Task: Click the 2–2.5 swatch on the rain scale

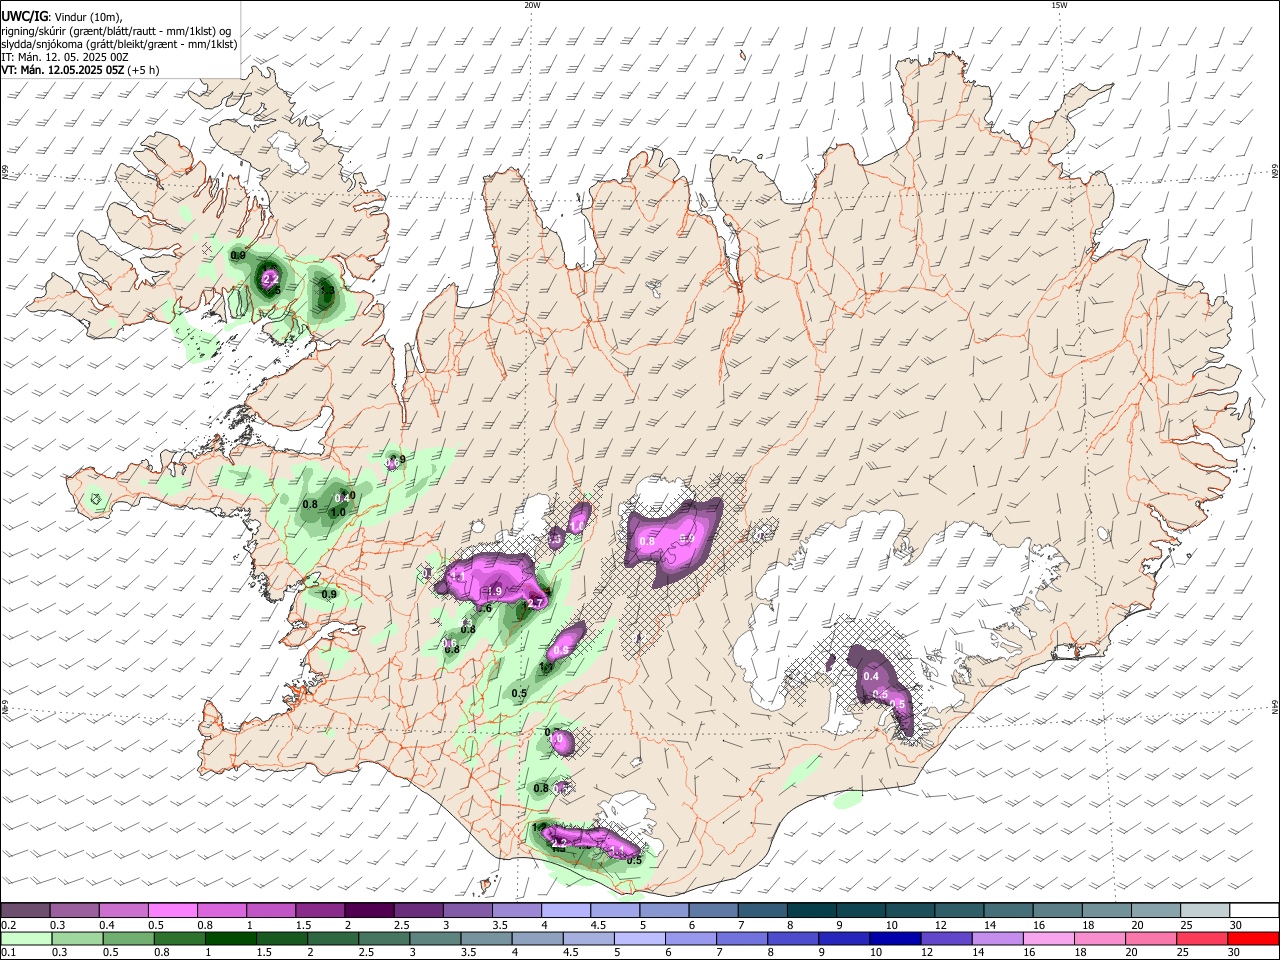Action: (x=332, y=938)
